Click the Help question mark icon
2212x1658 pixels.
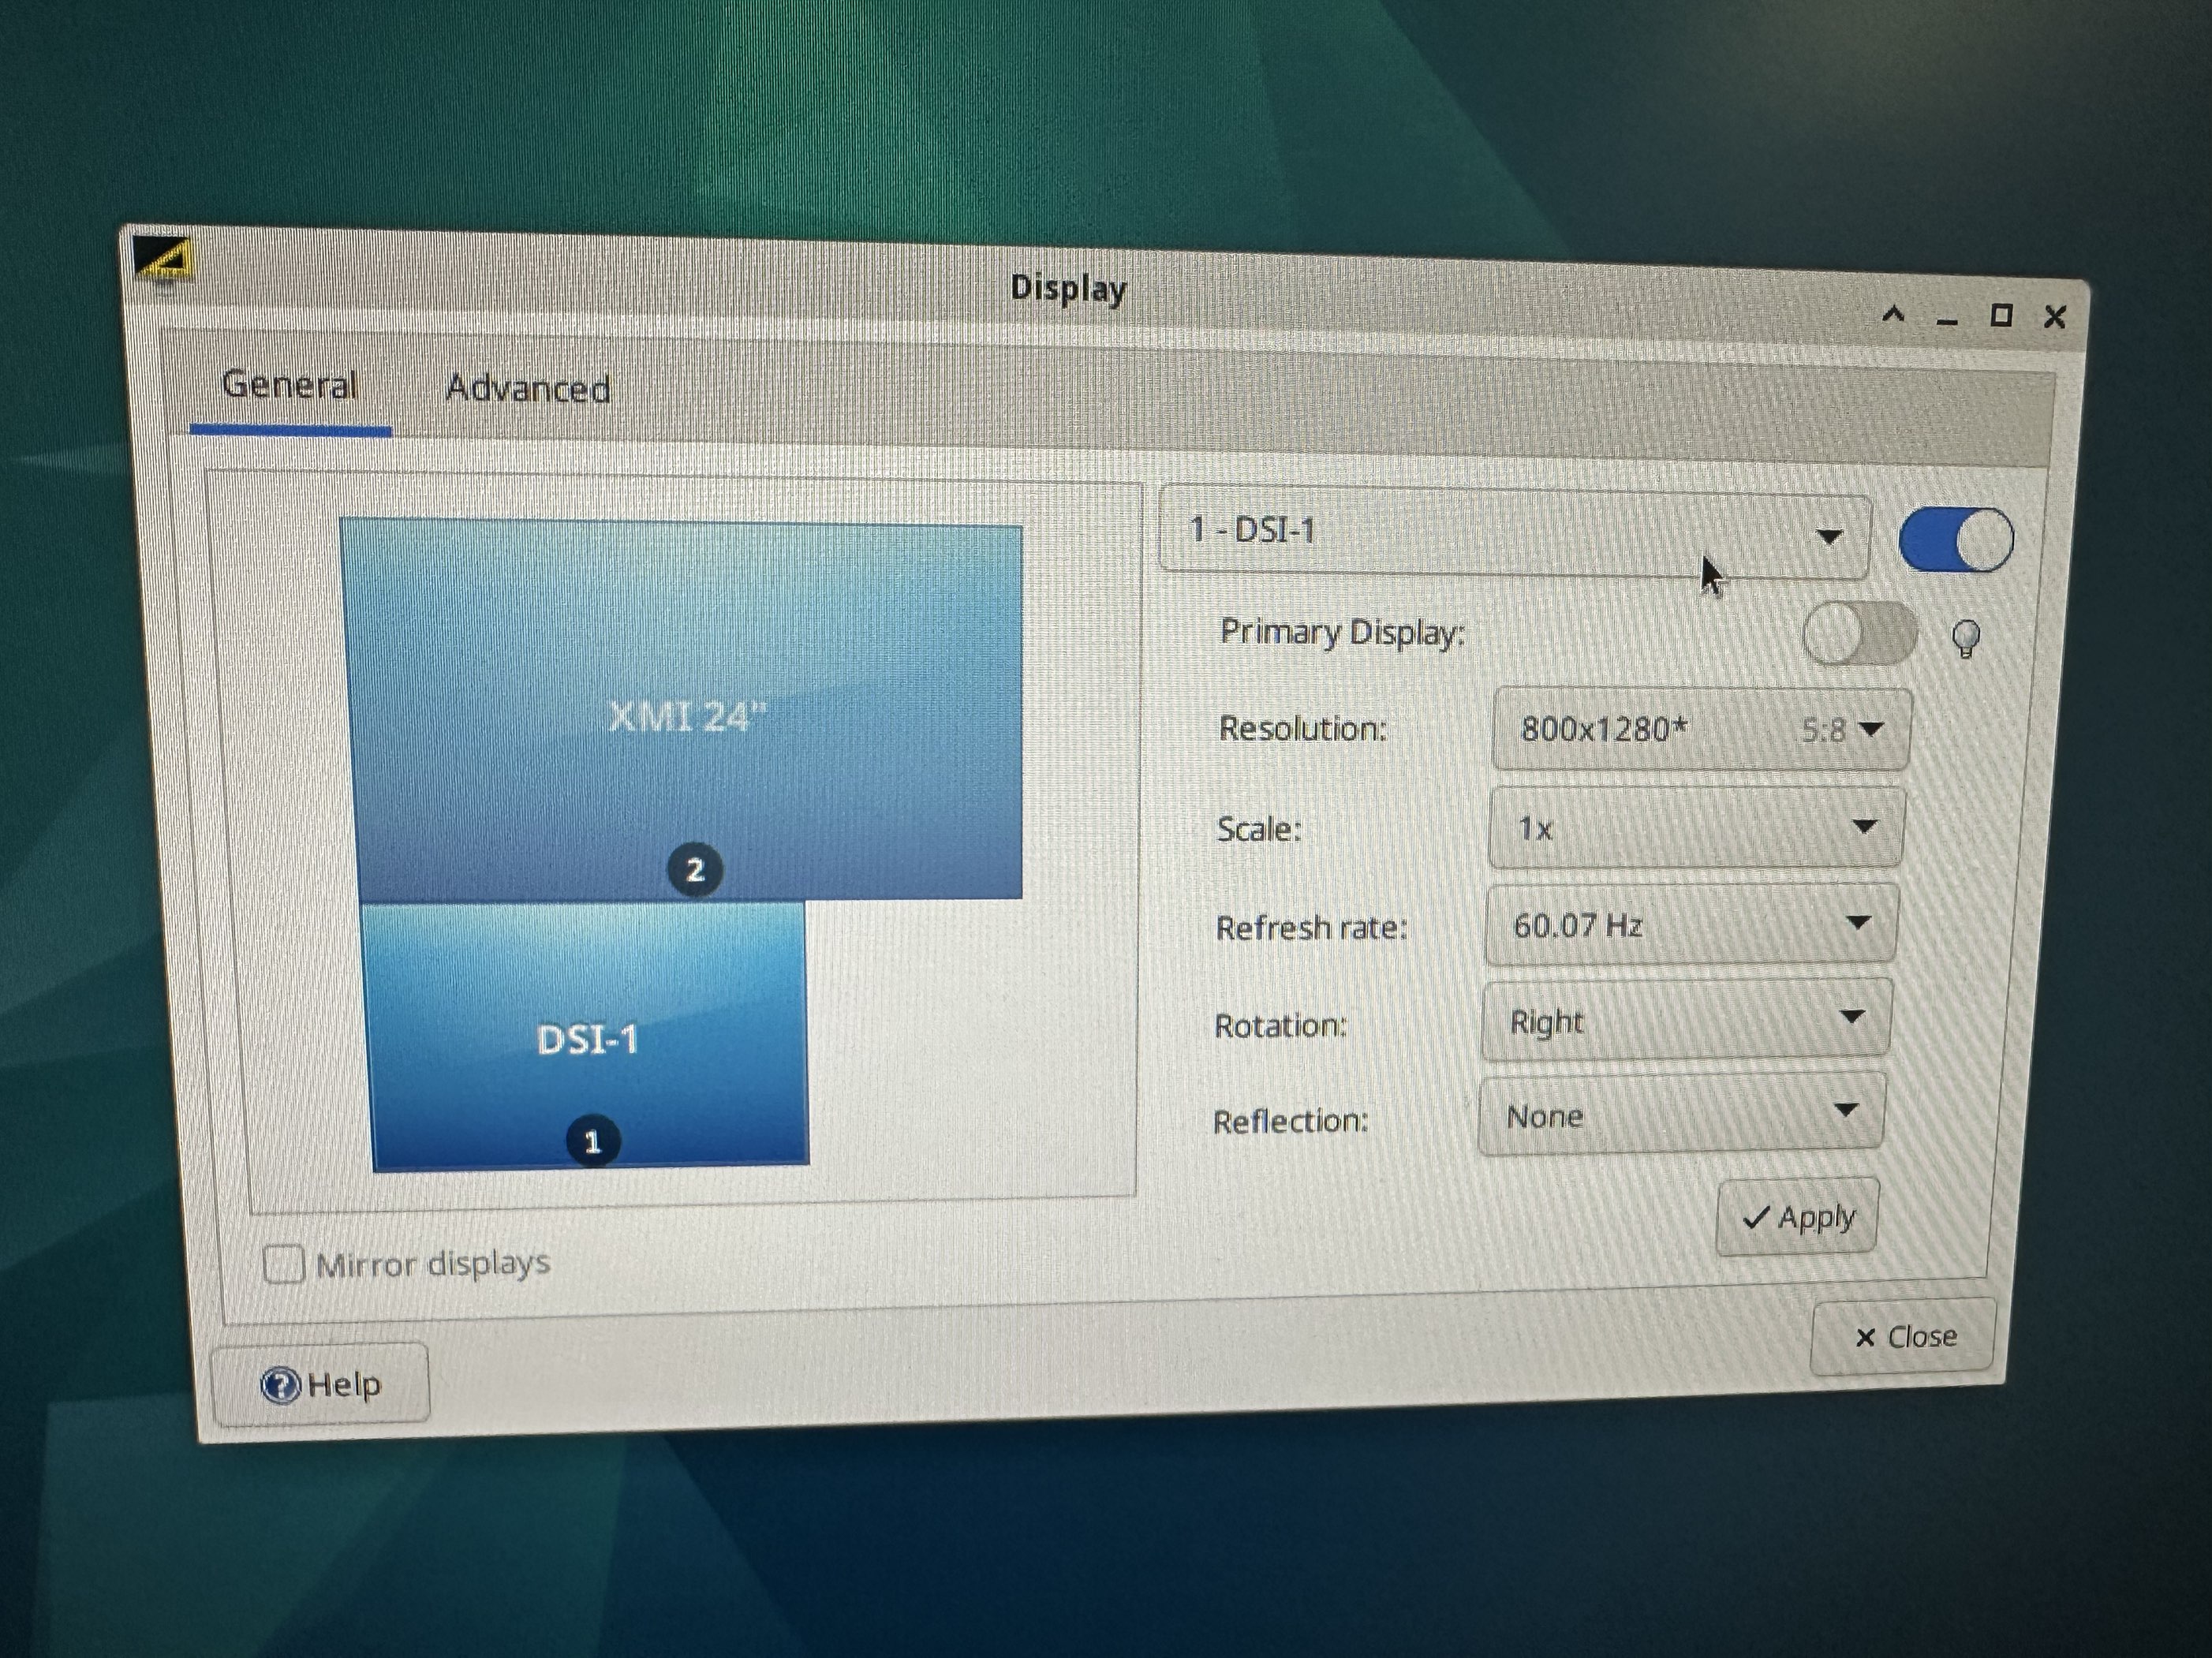(282, 1384)
